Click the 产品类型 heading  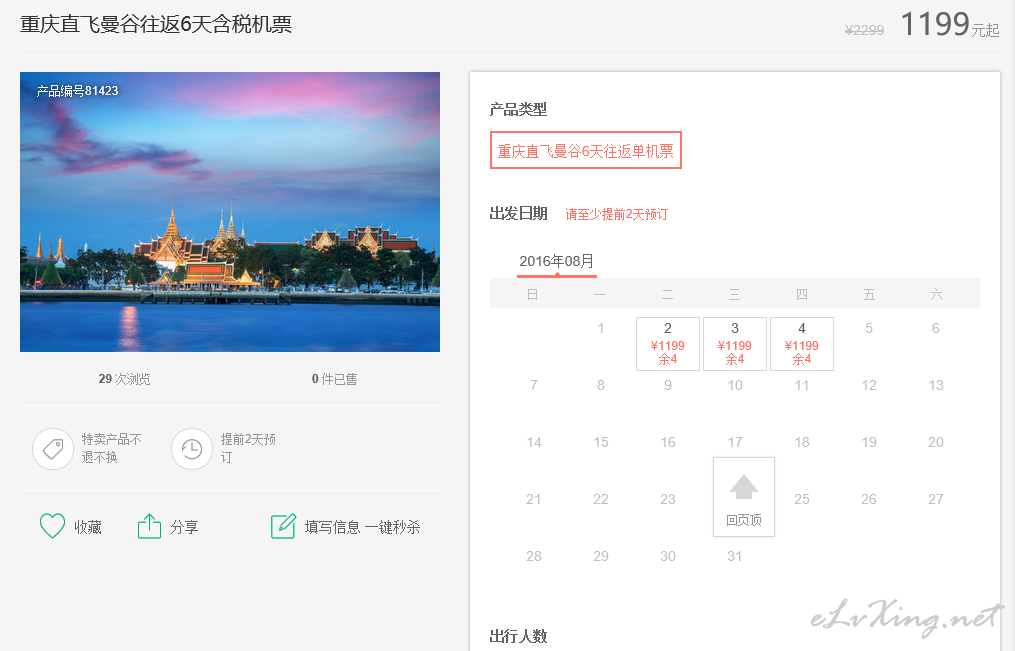pos(519,109)
